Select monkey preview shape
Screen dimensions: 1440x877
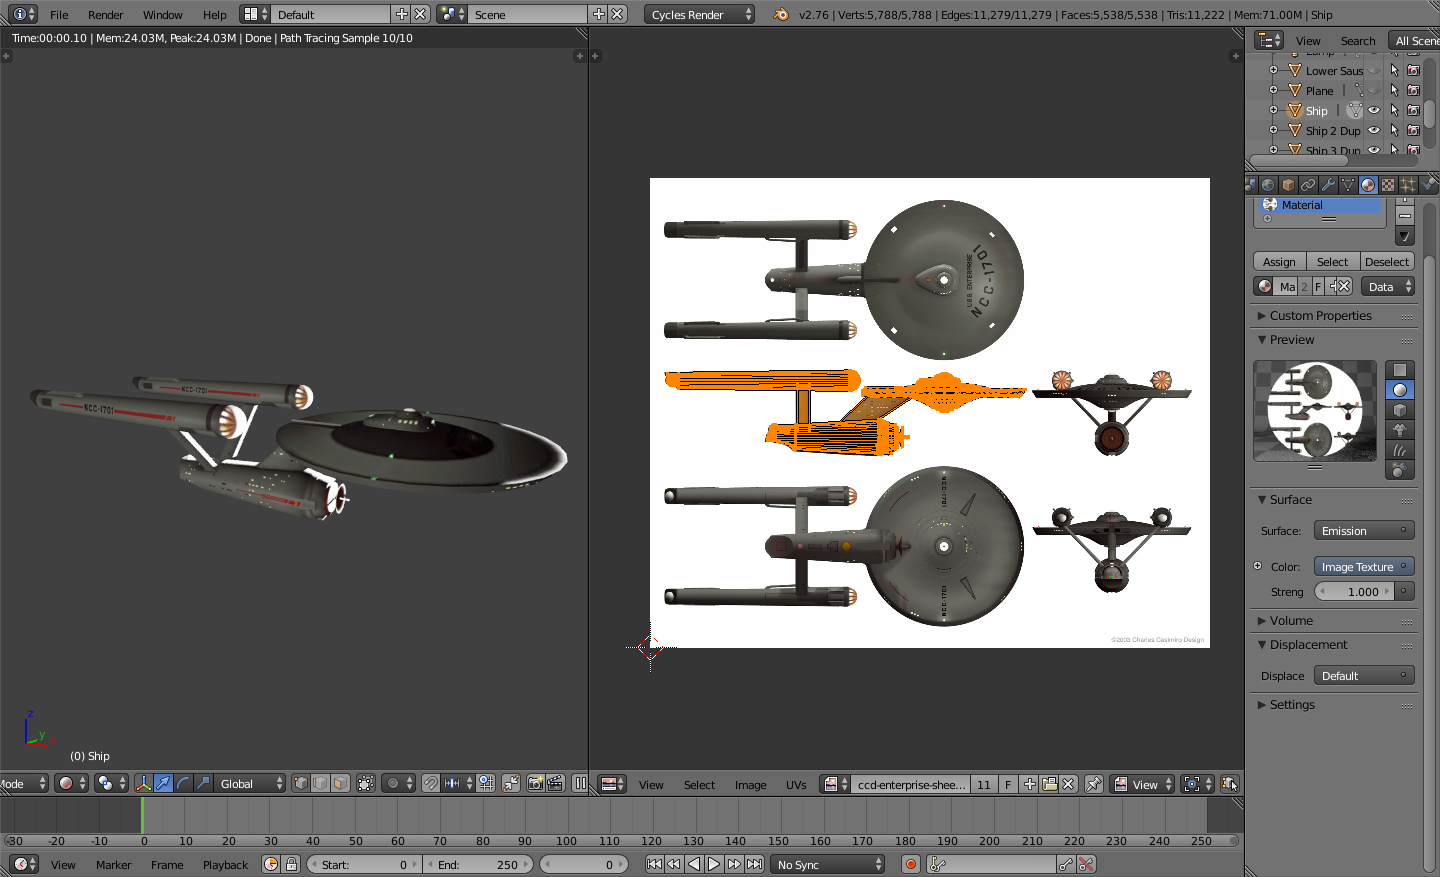(1400, 430)
